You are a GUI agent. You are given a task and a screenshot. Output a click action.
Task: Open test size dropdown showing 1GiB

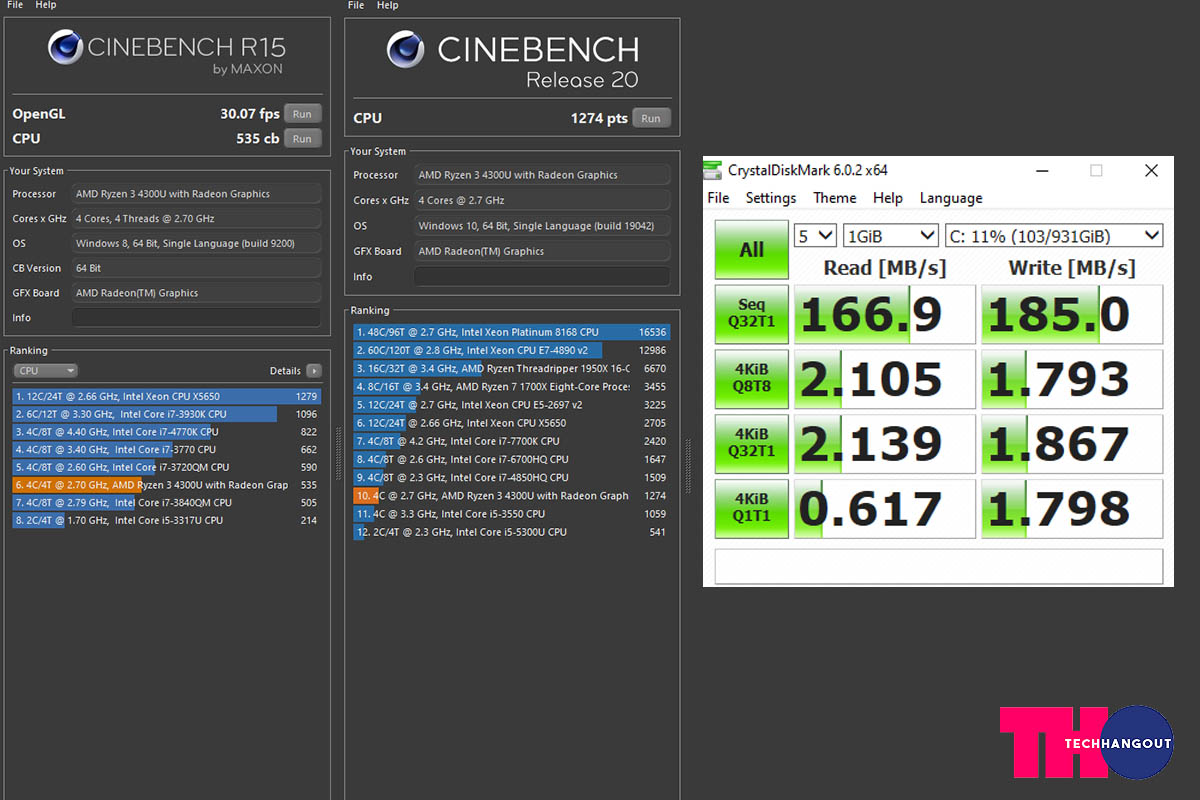(891, 236)
